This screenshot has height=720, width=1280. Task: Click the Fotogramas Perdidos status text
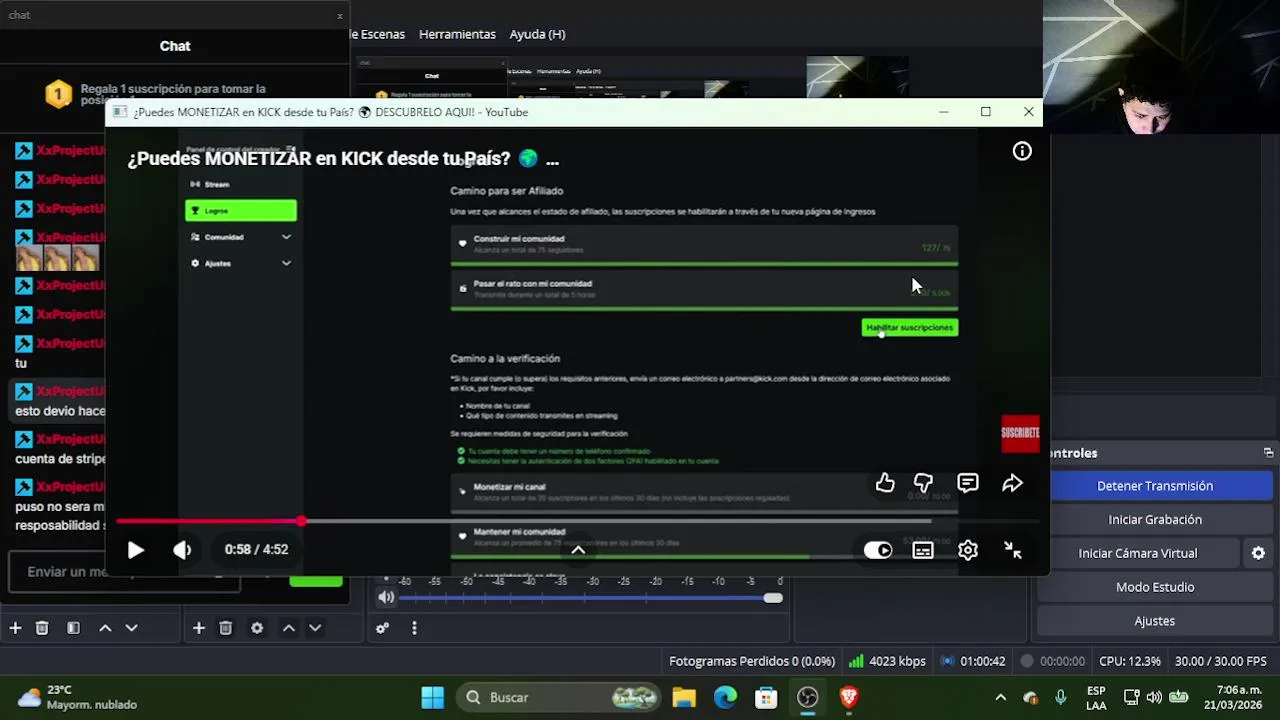[x=752, y=661]
